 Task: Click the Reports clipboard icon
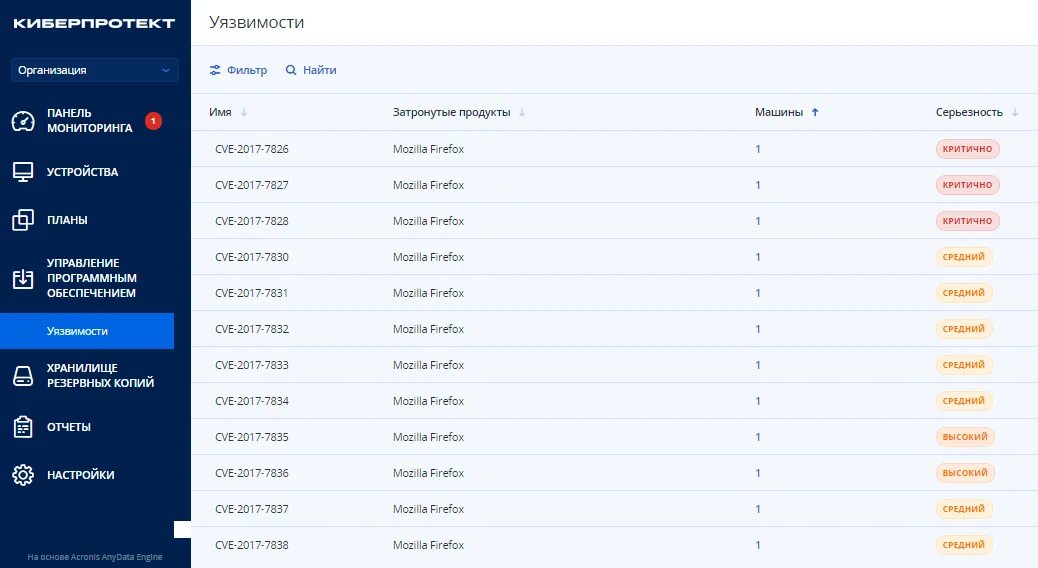23,427
